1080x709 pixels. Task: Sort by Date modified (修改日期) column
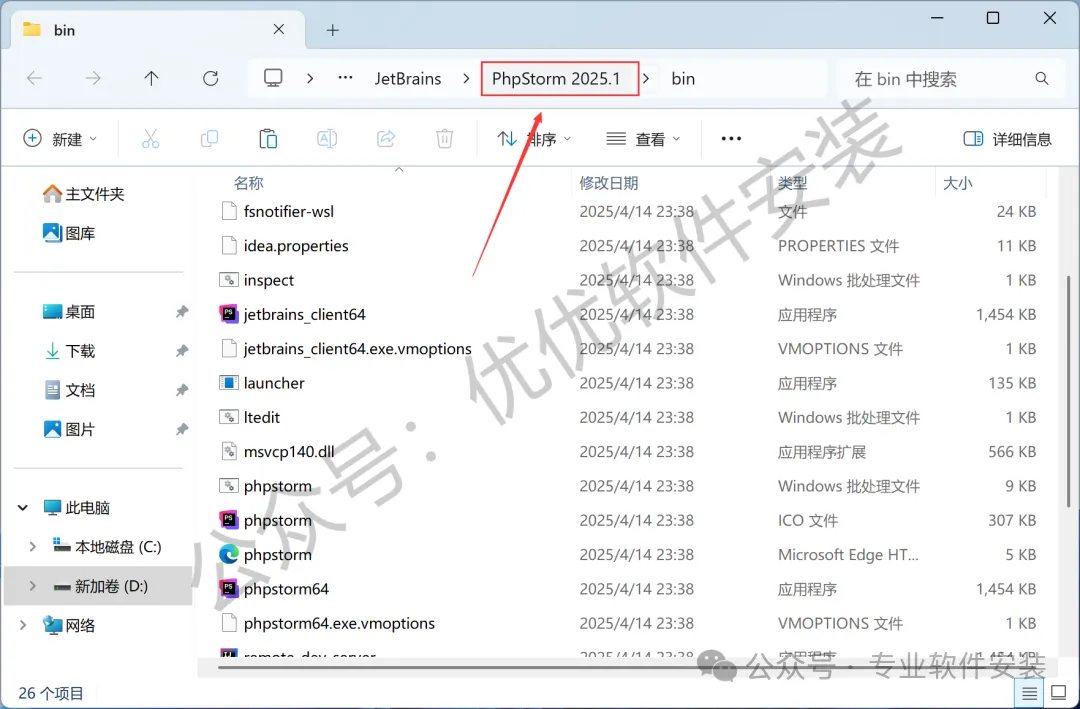pyautogui.click(x=608, y=183)
